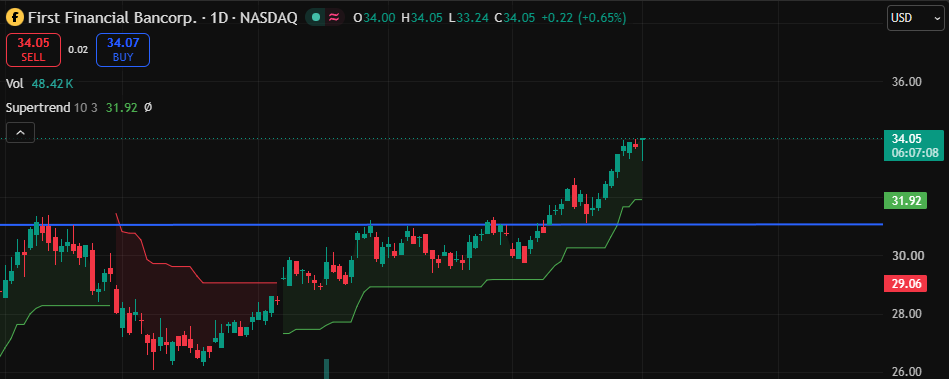Click the Supertrend ø symbol
The image size is (949, 379).
148,108
